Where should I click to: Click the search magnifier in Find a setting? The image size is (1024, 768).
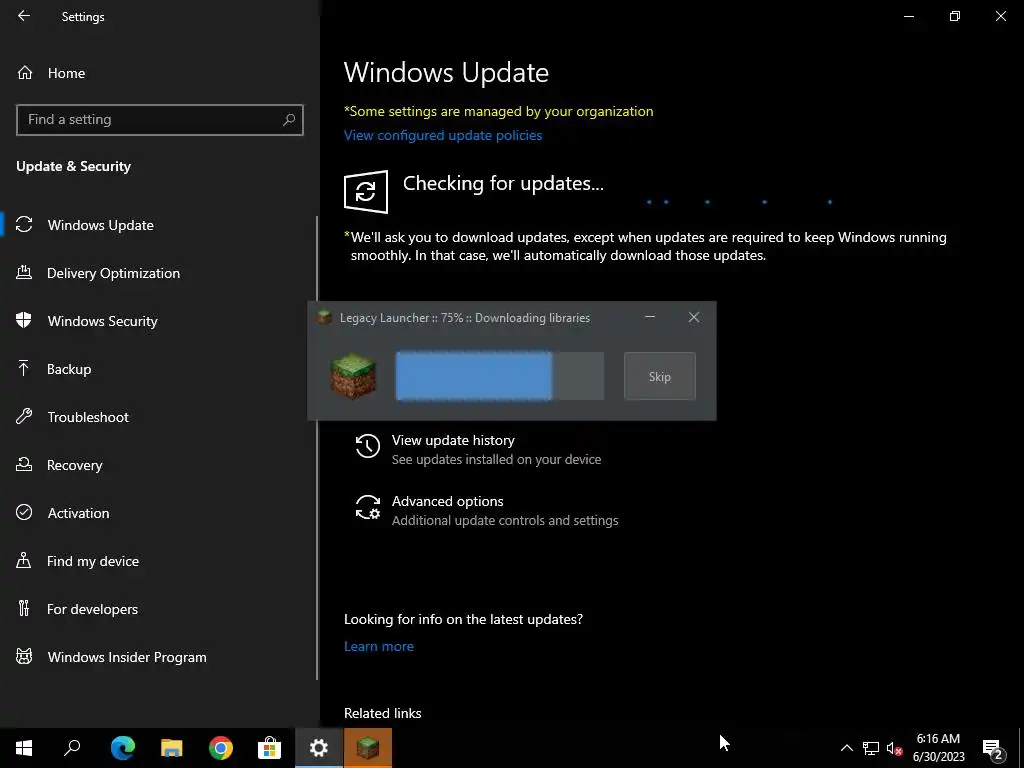tap(289, 120)
